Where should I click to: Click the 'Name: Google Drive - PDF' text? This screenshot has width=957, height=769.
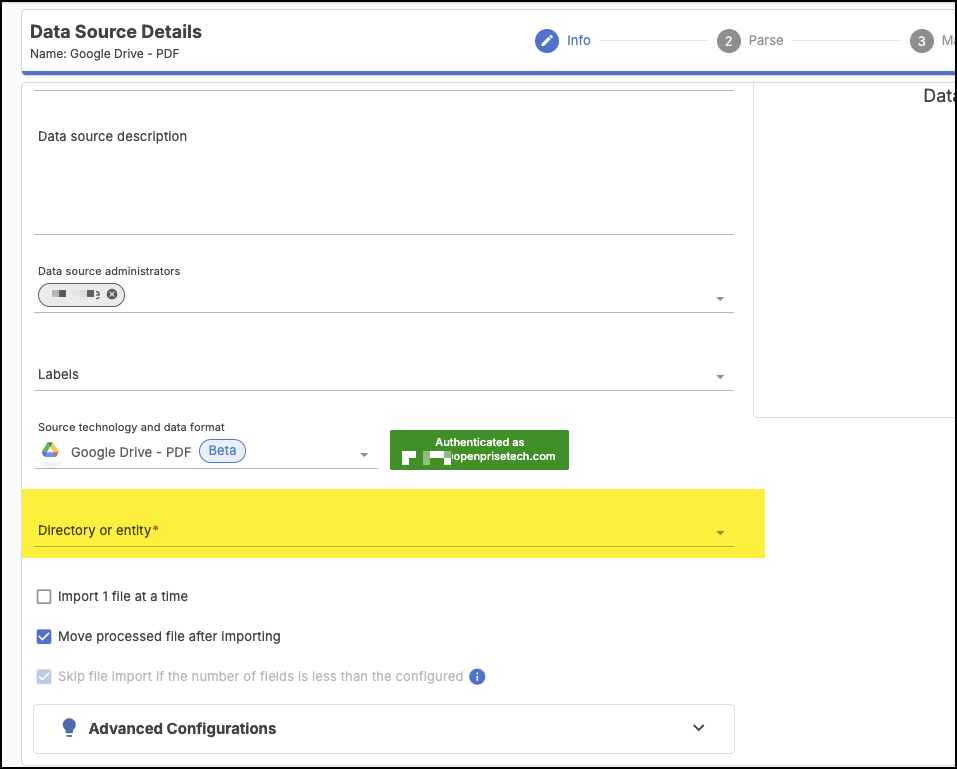pos(104,54)
